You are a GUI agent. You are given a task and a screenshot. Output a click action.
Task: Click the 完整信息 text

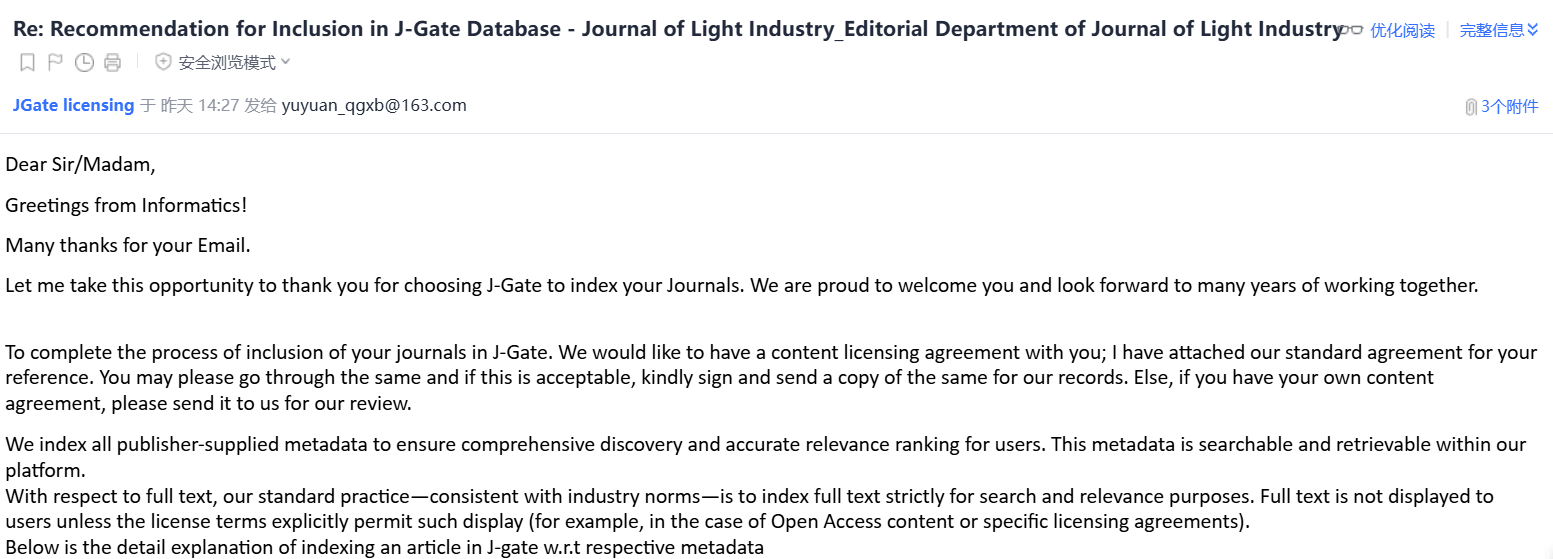[1492, 30]
